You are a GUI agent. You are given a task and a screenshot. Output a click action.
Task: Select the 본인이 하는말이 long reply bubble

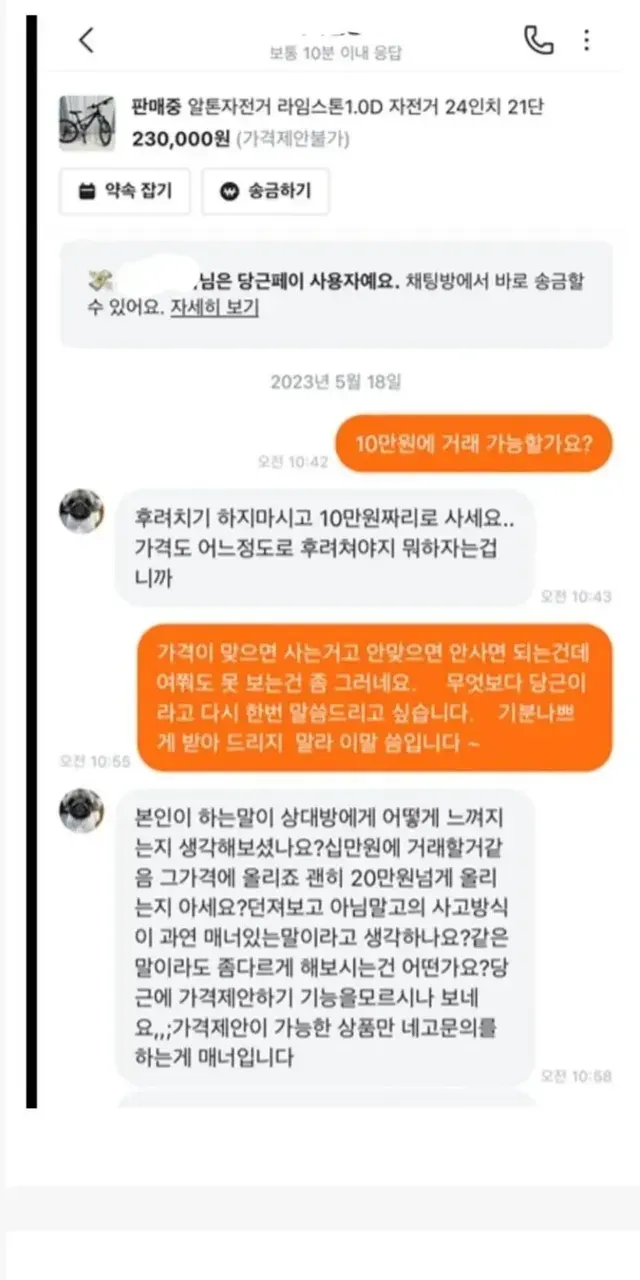tap(326, 936)
